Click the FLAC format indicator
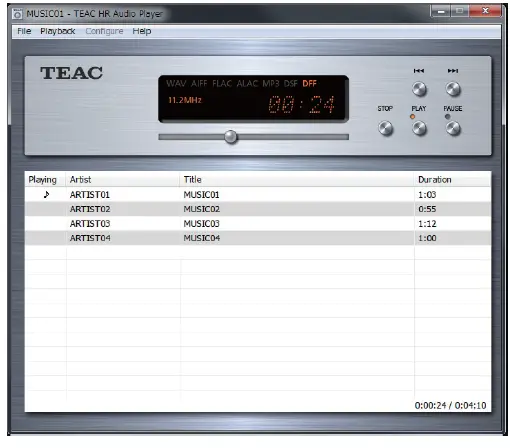Image resolution: width=510 pixels, height=448 pixels. click(222, 83)
